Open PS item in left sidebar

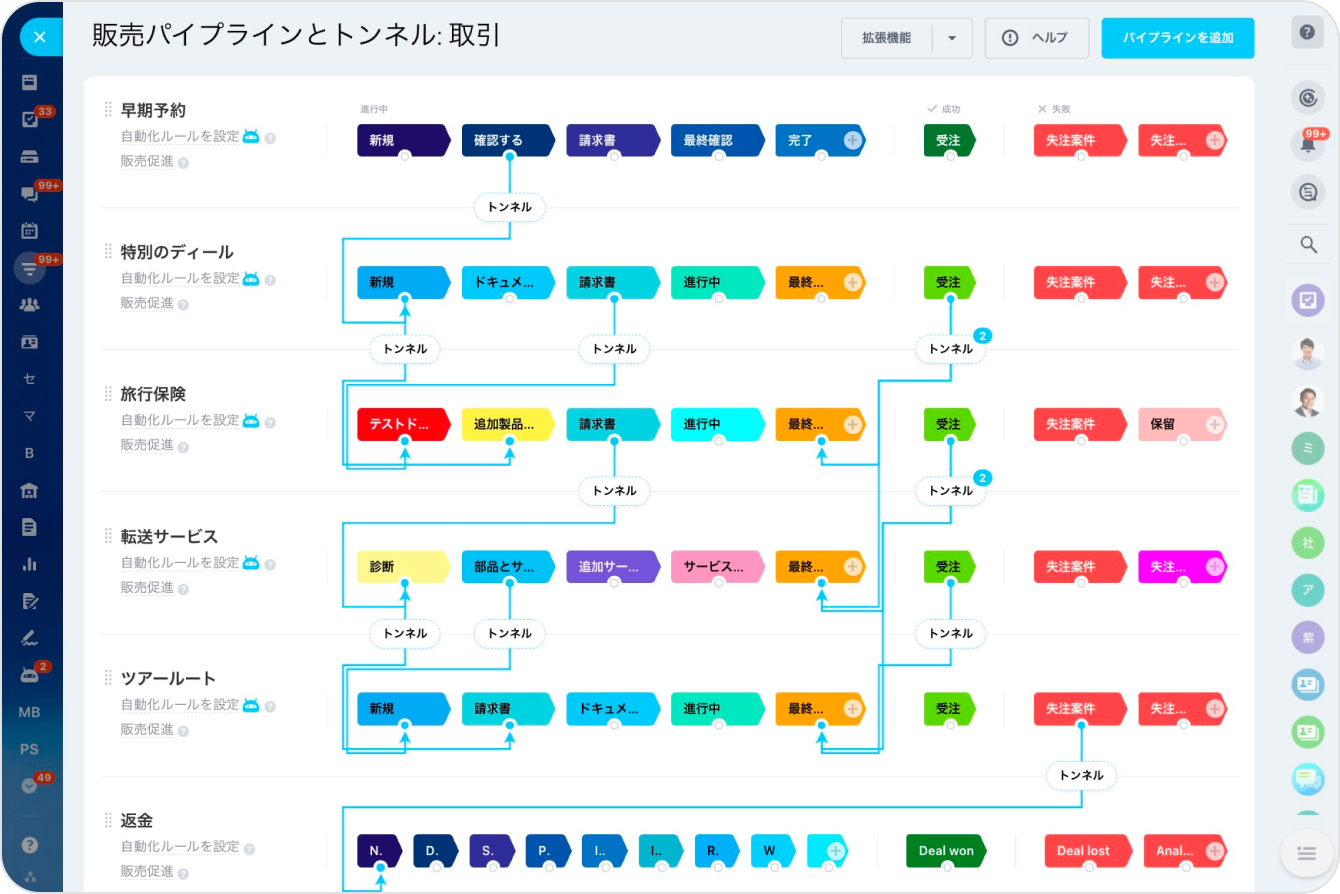coord(29,748)
